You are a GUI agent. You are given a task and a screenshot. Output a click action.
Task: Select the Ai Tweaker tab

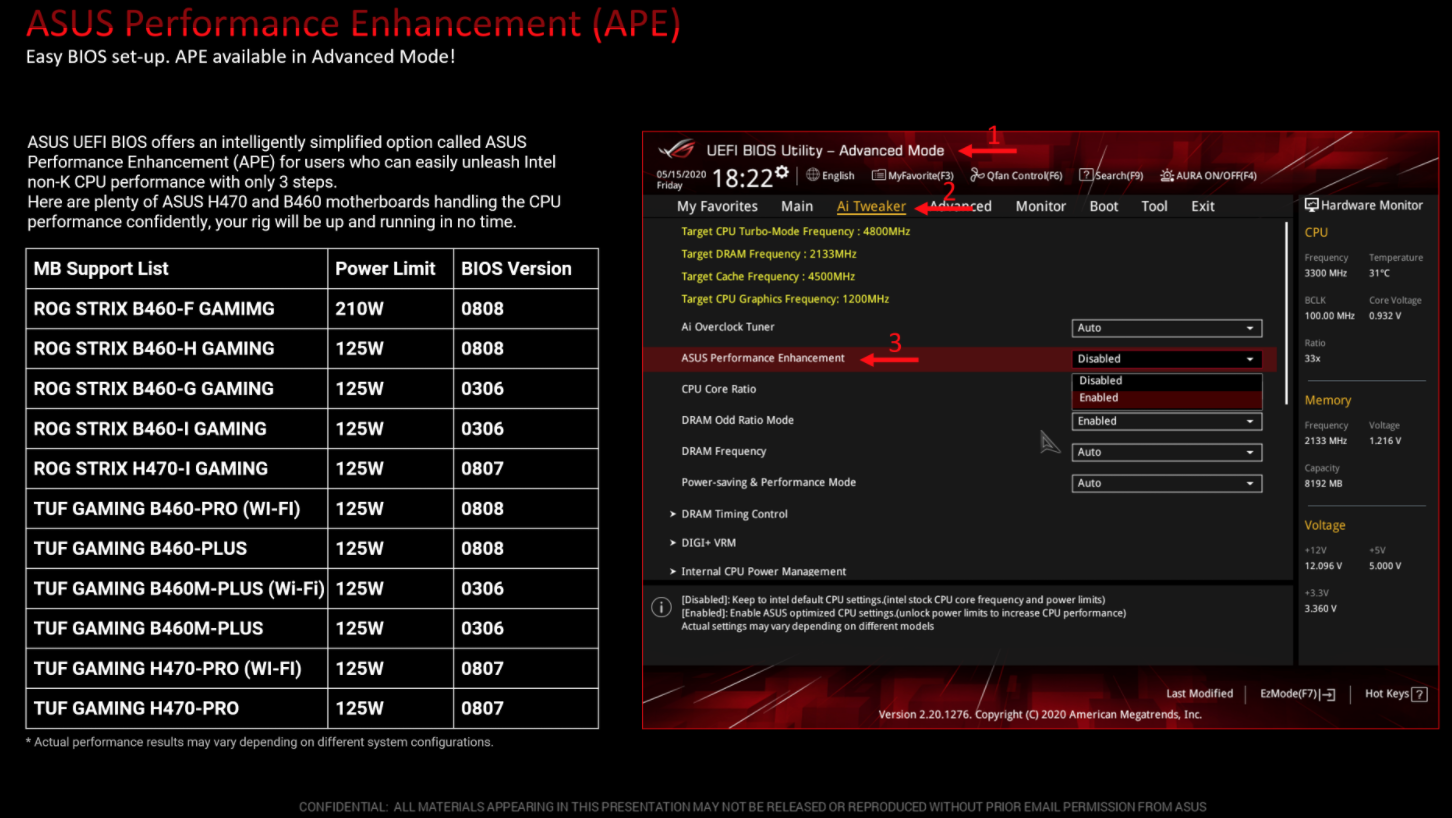click(871, 206)
